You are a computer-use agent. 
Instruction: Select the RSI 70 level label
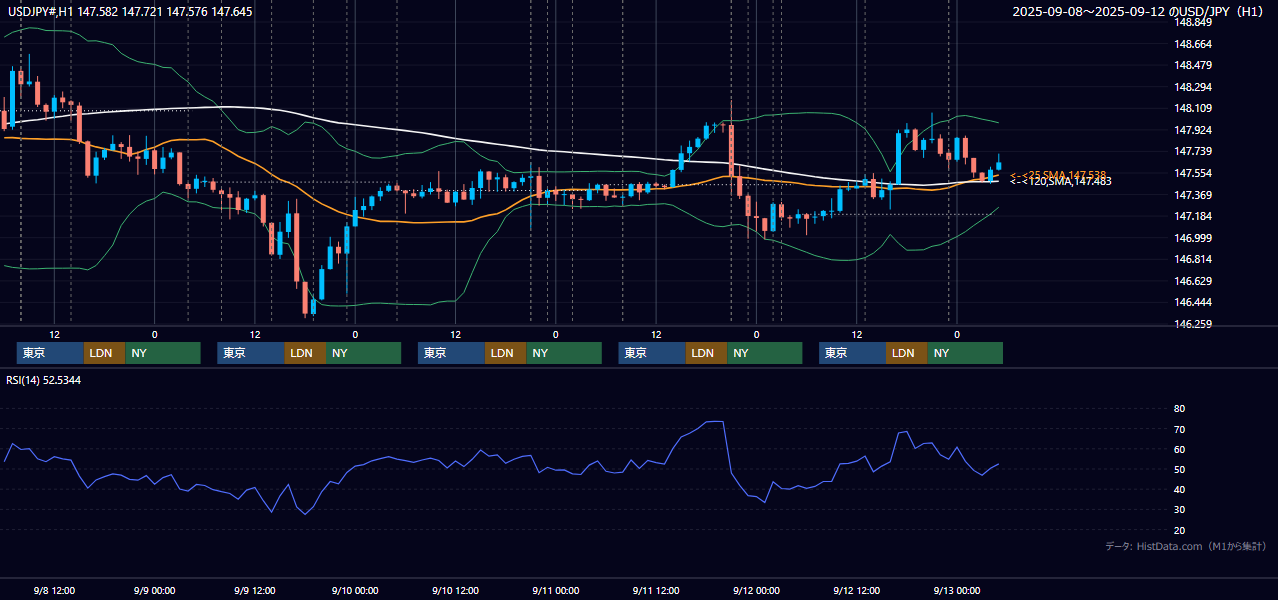[x=1180, y=430]
